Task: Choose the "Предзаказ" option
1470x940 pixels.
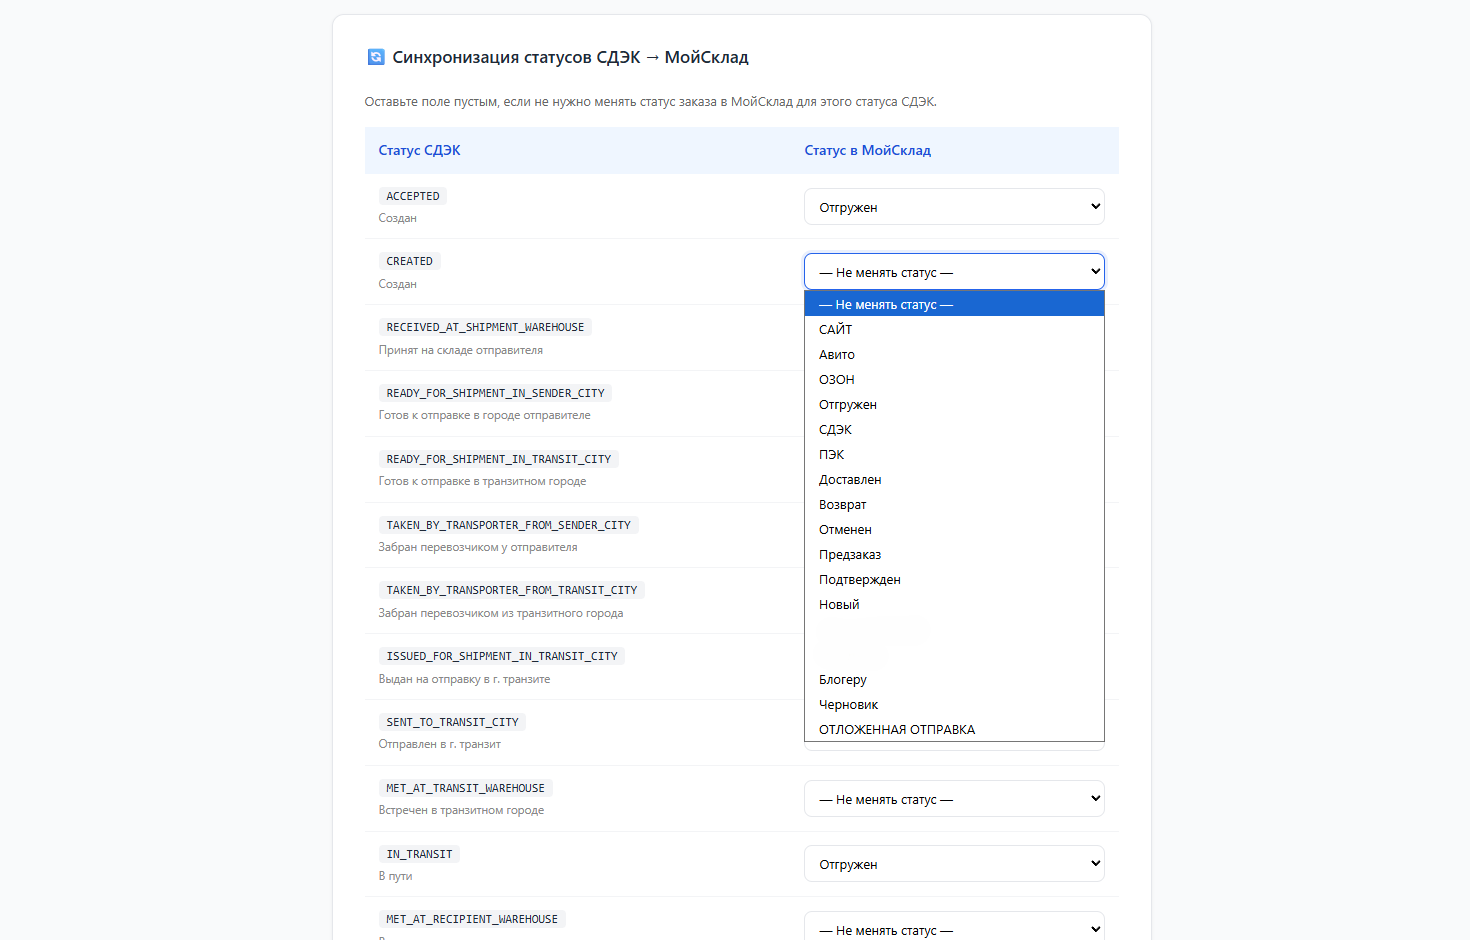Action: click(x=954, y=554)
